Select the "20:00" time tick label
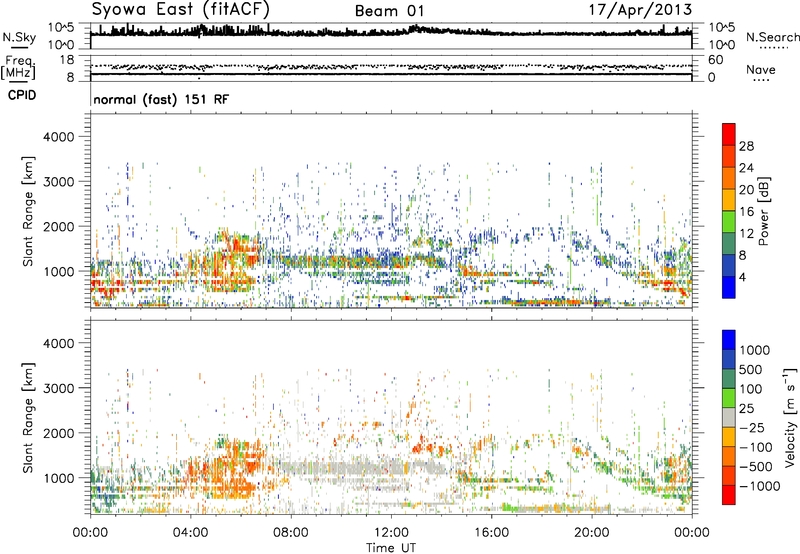 click(591, 533)
